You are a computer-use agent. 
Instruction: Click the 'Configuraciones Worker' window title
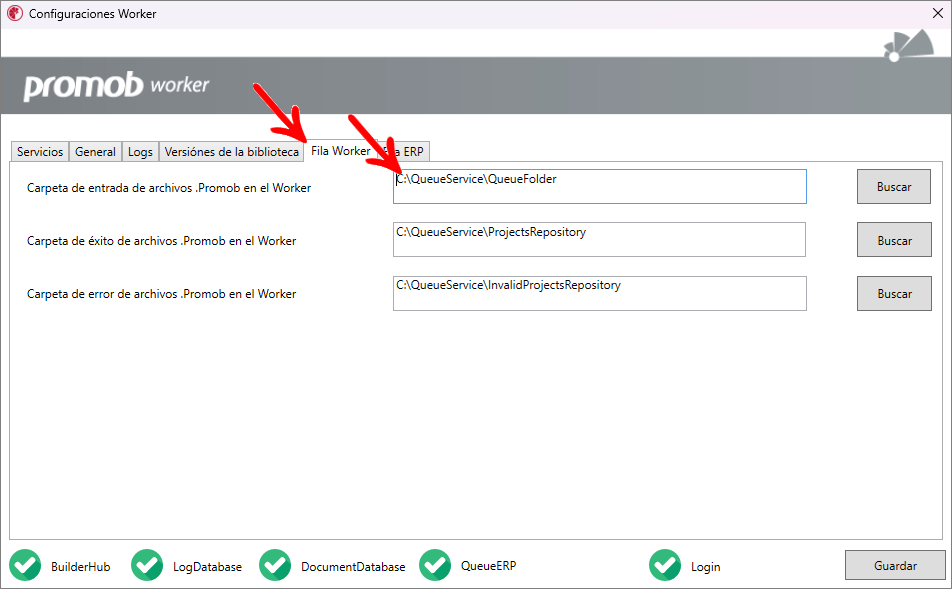[92, 13]
